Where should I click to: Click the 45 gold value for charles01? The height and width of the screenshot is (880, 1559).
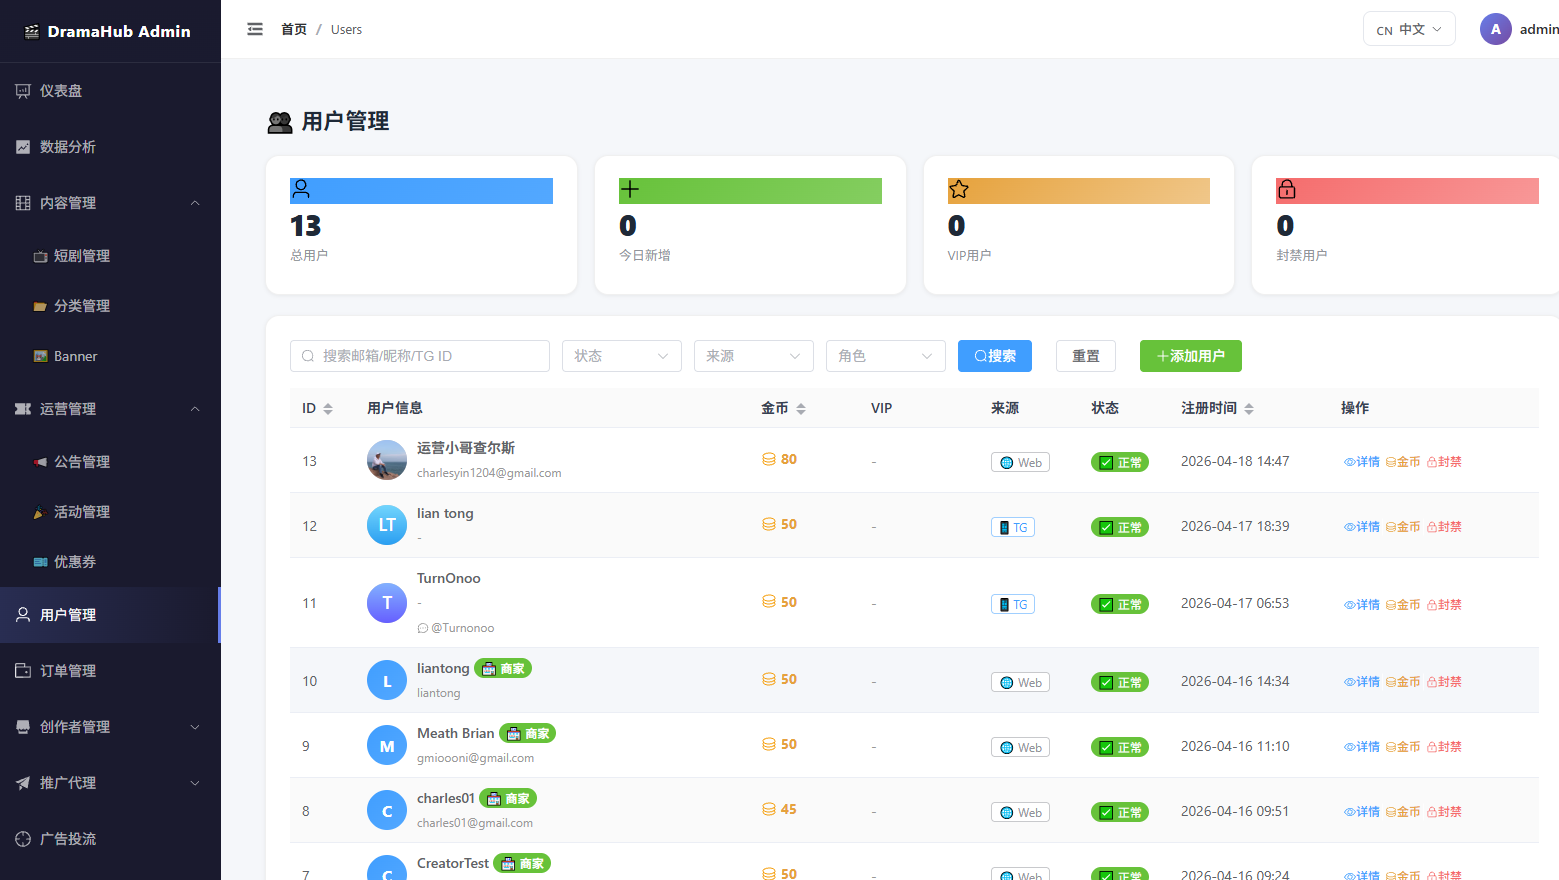789,809
